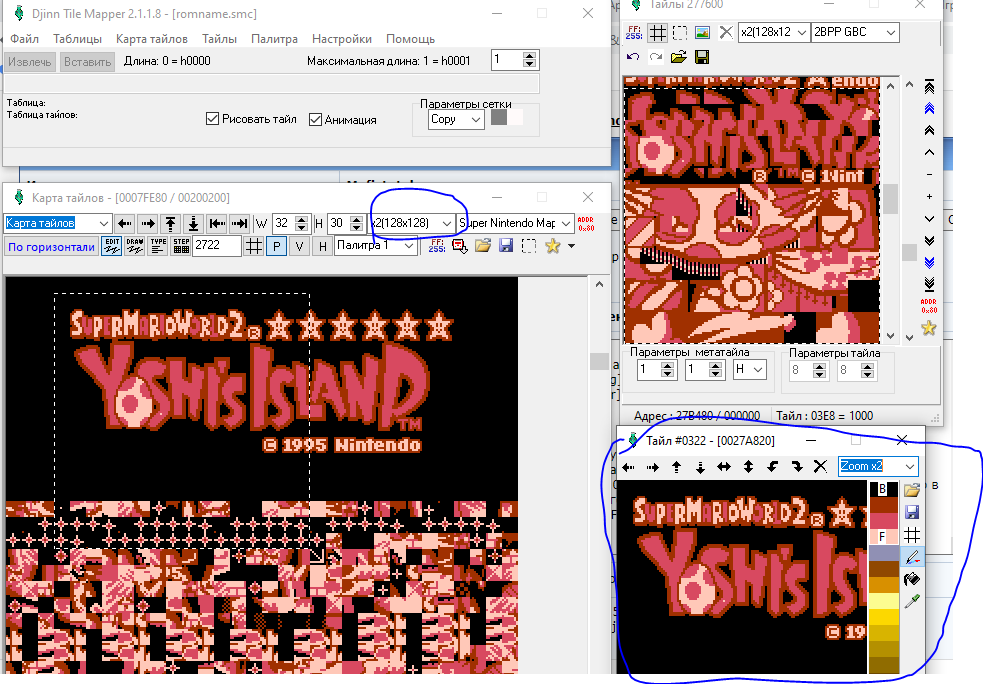Select the dashed selection tool in Тайлы window
983x684 pixels.
[x=680, y=32]
